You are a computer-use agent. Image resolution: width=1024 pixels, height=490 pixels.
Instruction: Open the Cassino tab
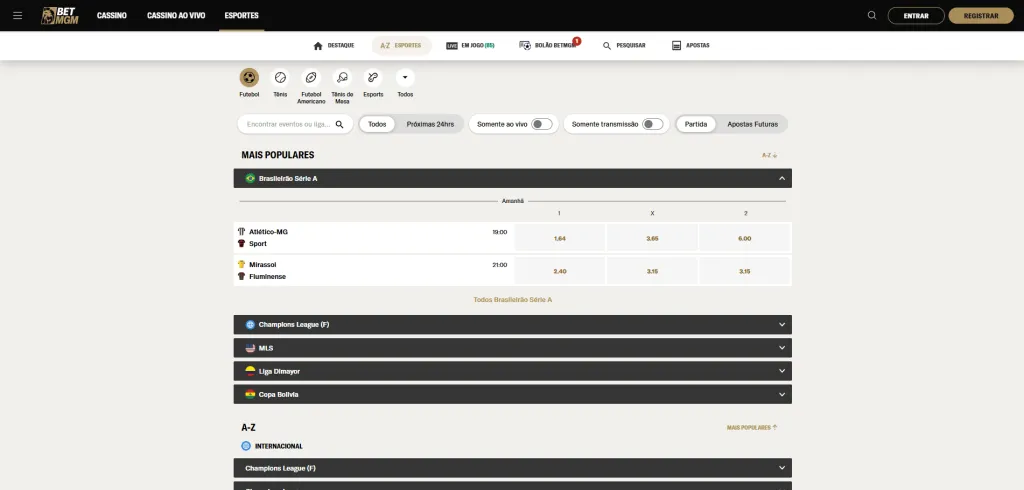click(112, 16)
